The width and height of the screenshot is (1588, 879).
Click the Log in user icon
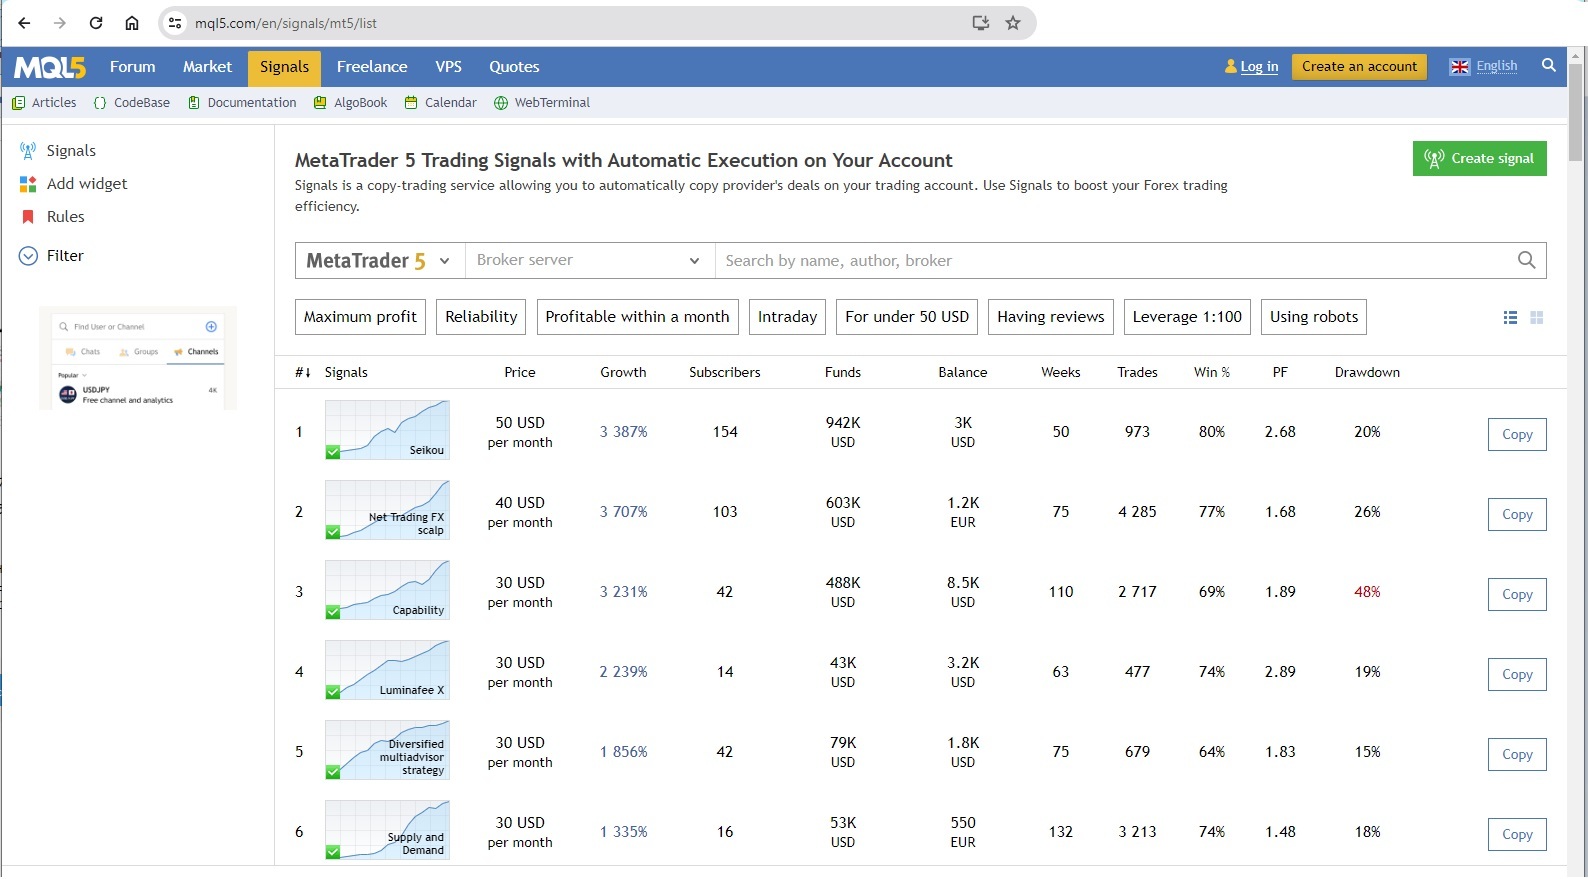tap(1230, 67)
